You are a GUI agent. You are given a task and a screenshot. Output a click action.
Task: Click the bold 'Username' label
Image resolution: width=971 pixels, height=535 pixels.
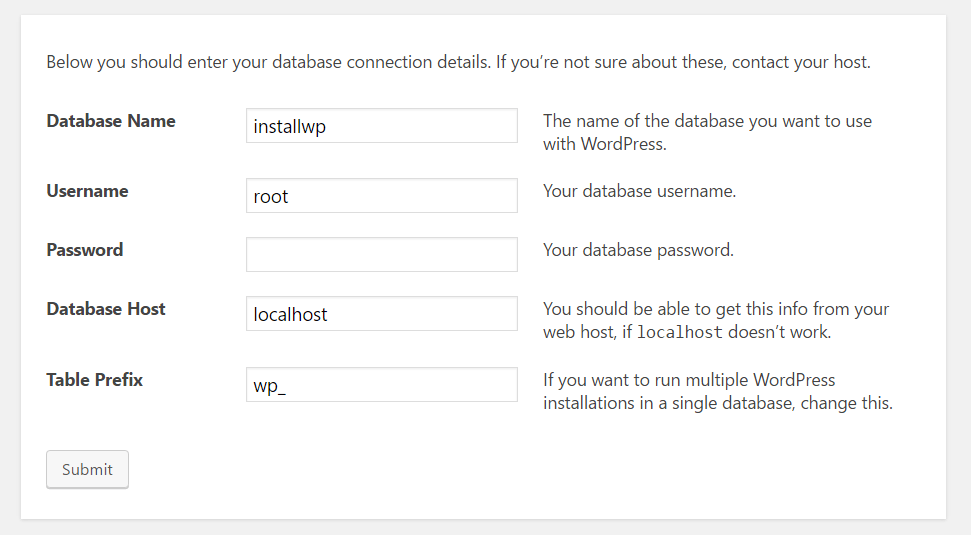[87, 191]
